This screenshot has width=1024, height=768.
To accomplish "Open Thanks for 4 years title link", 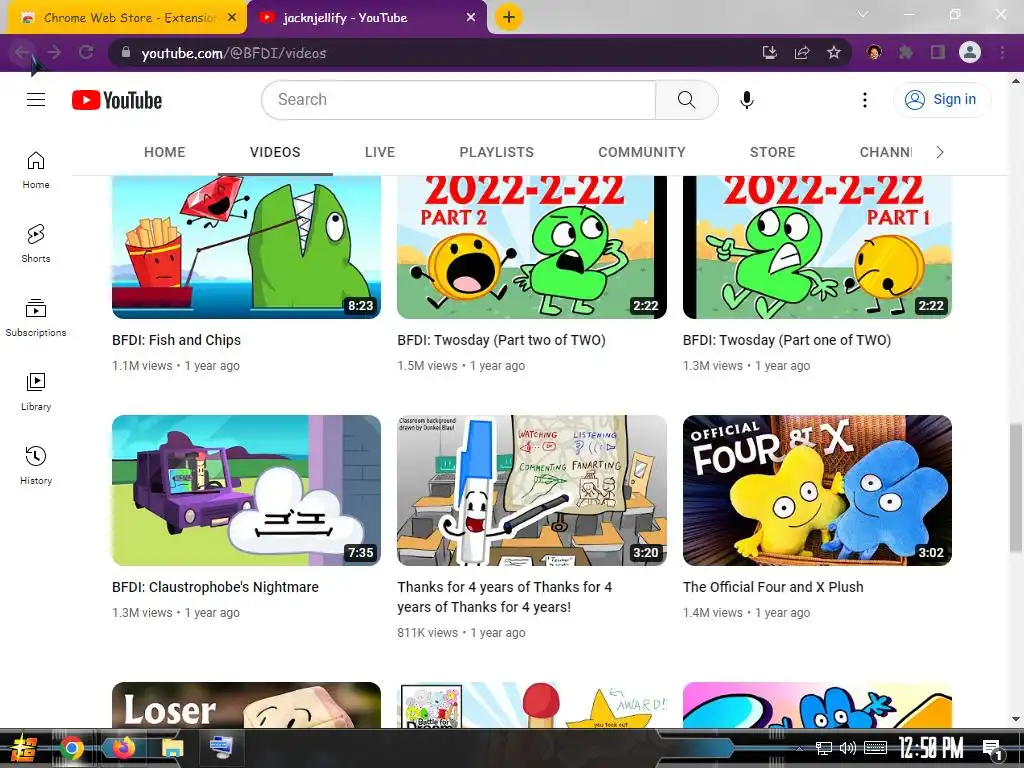I will [505, 597].
